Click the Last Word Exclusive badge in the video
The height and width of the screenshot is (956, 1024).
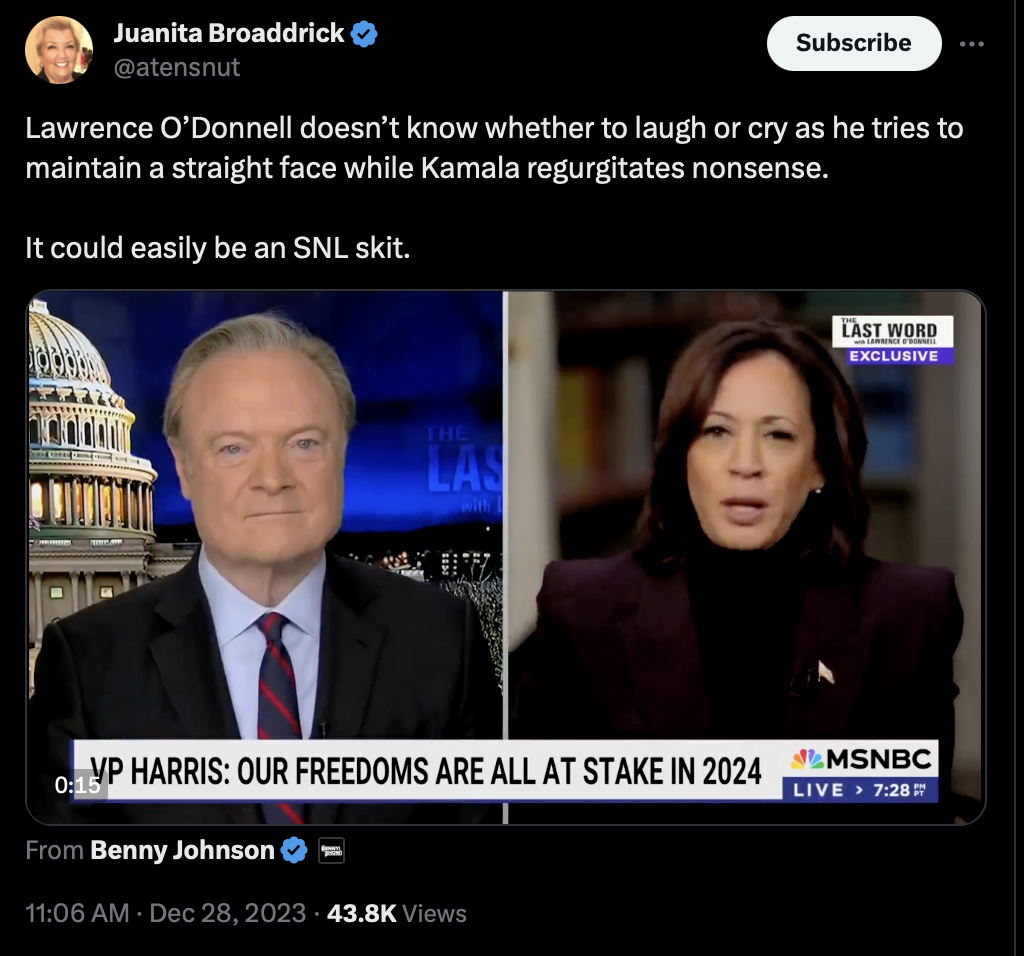coord(893,340)
